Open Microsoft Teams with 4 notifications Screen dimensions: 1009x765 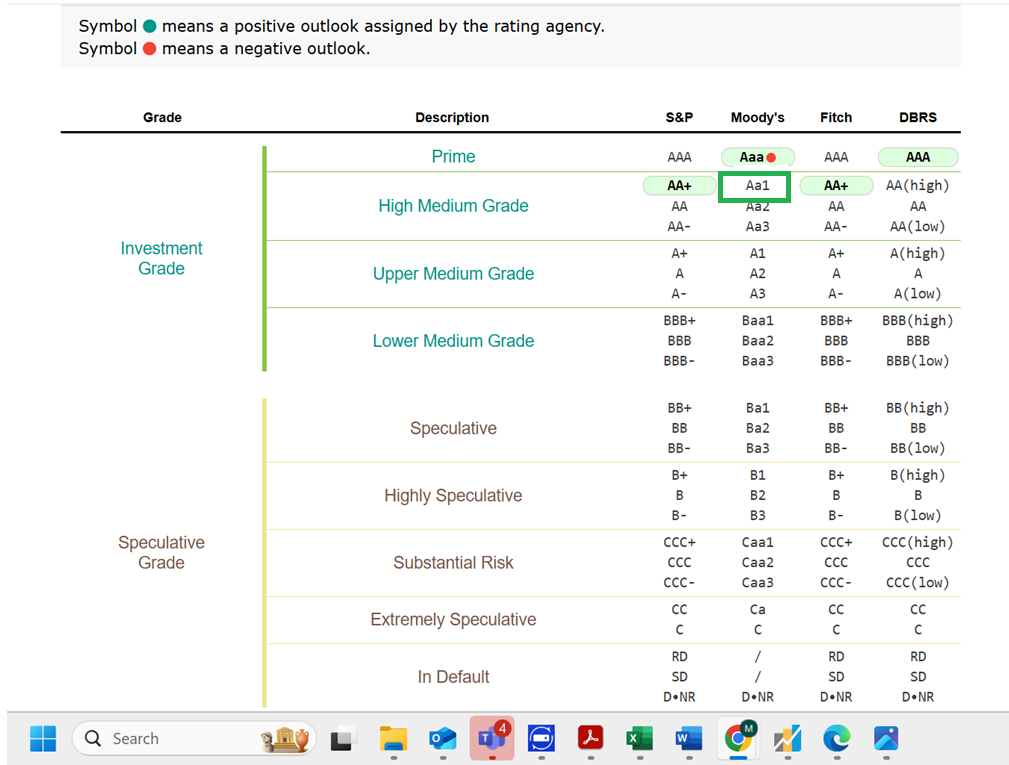coord(492,738)
